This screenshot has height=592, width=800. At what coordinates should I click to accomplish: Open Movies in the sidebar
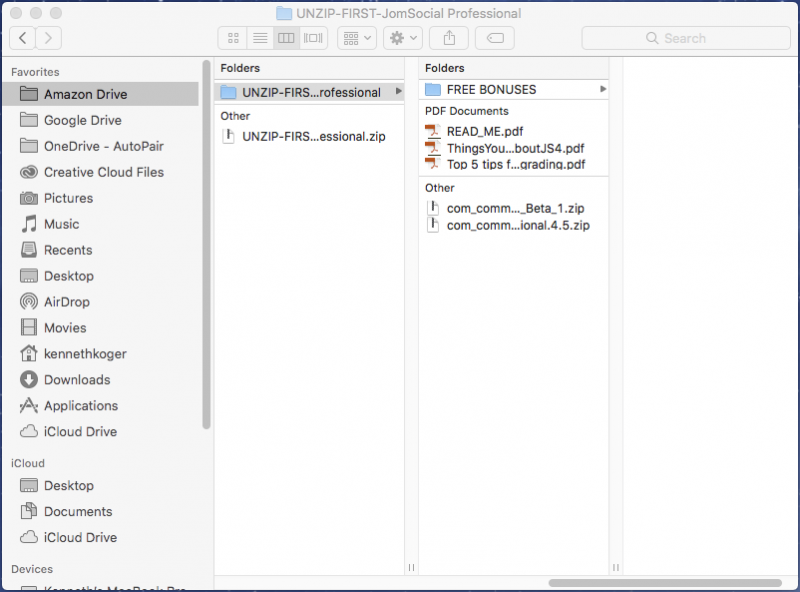pos(101,328)
